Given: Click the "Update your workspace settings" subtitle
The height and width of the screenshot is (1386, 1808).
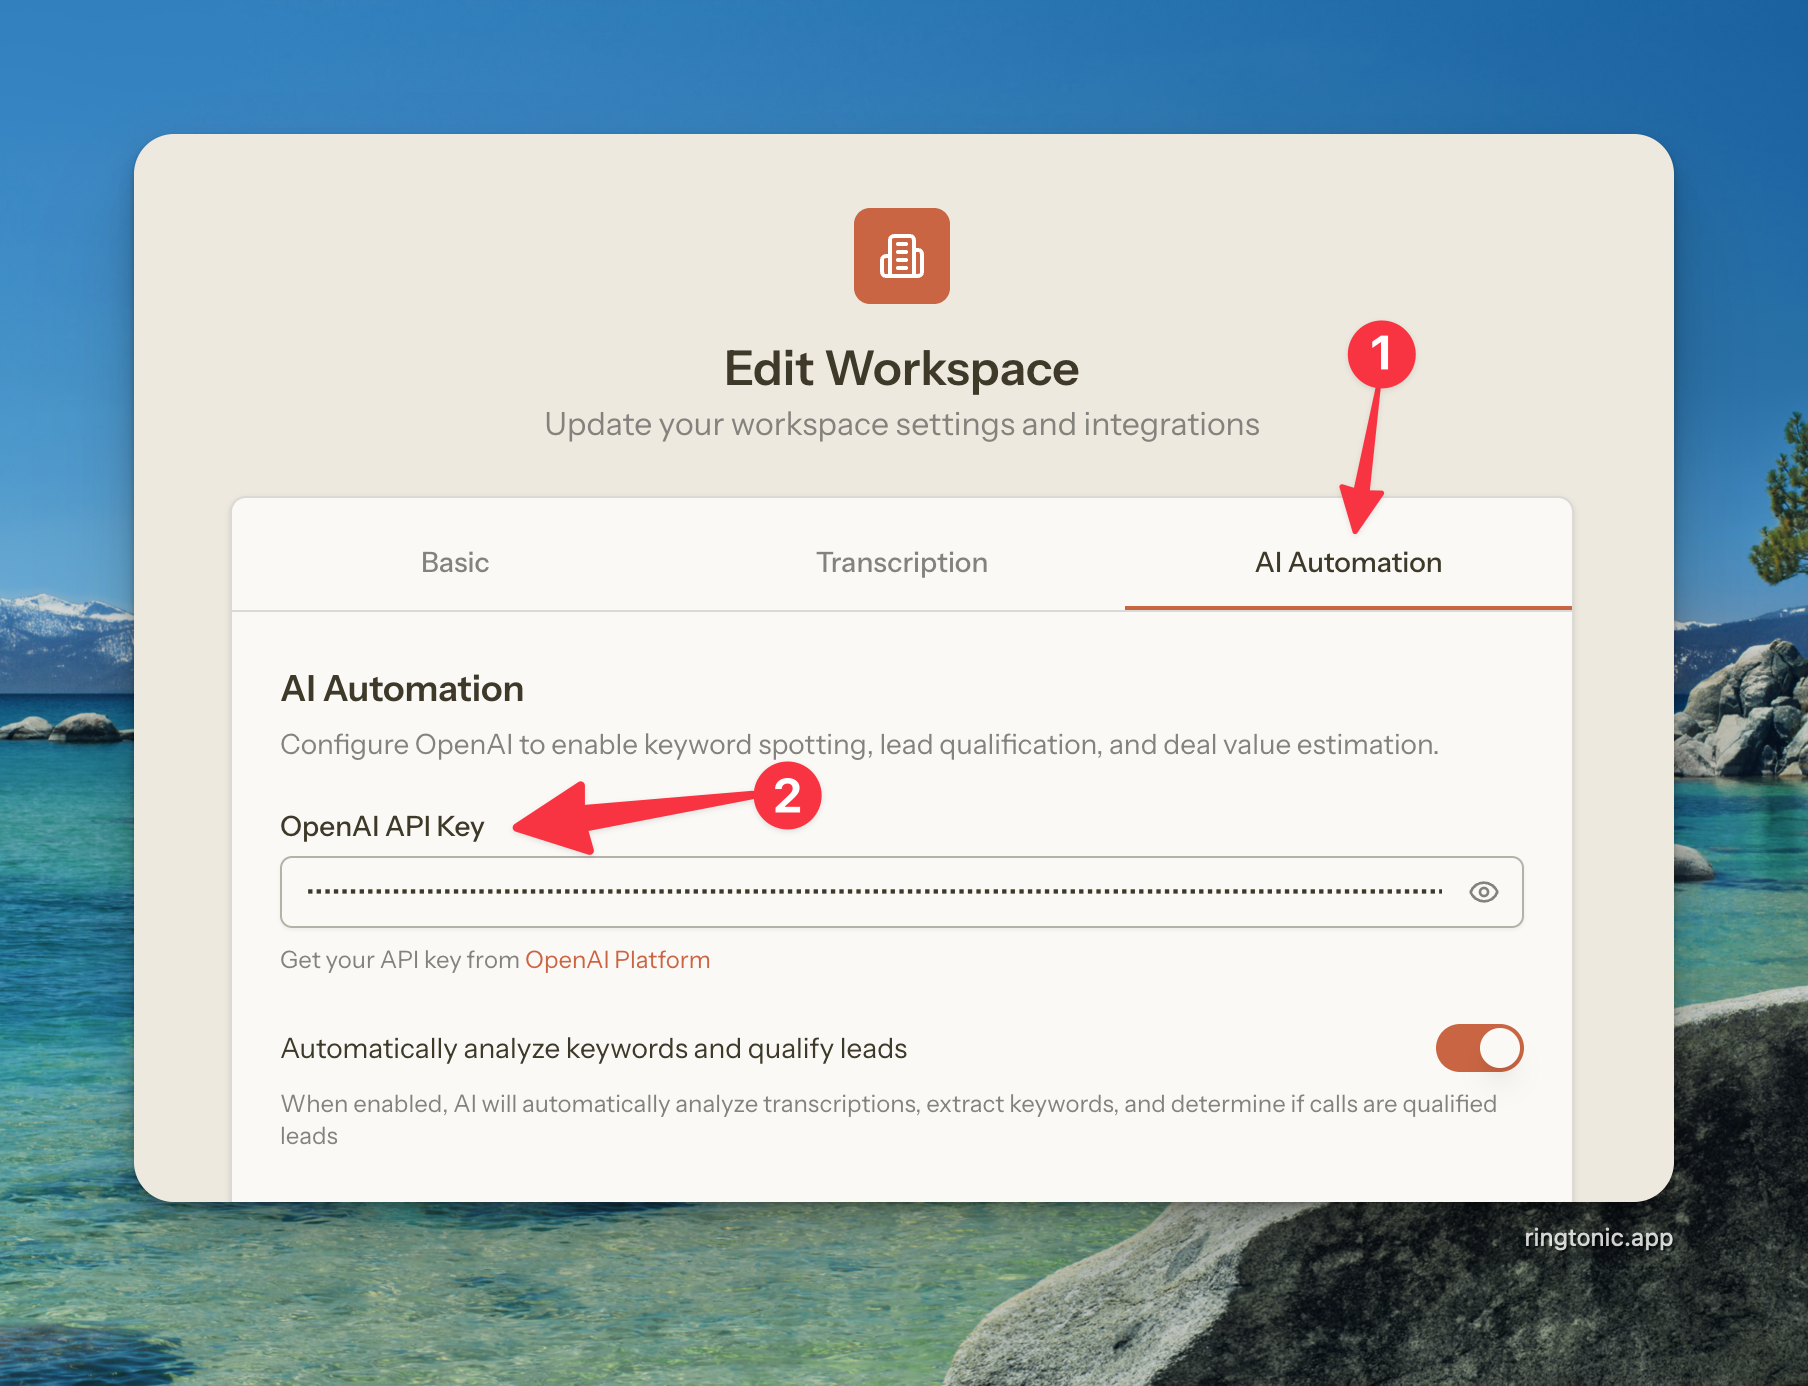Looking at the screenshot, I should (901, 425).
